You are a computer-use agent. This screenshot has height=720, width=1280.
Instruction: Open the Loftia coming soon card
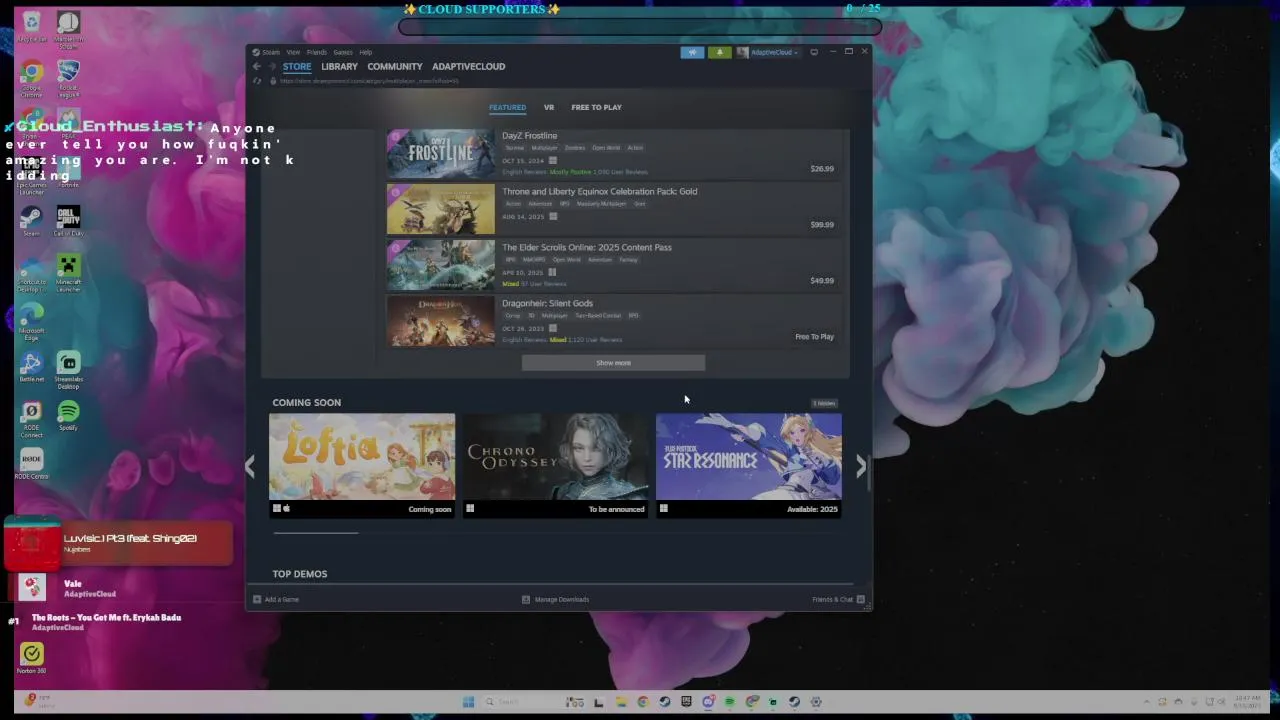[x=362, y=465]
